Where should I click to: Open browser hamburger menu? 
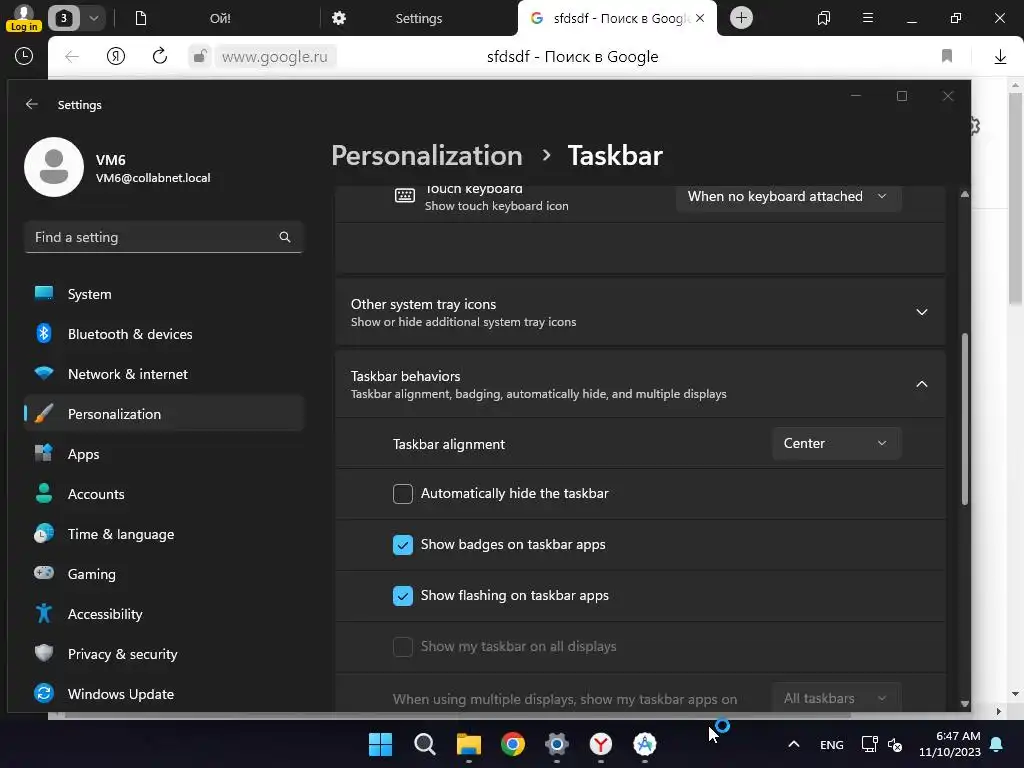[868, 18]
